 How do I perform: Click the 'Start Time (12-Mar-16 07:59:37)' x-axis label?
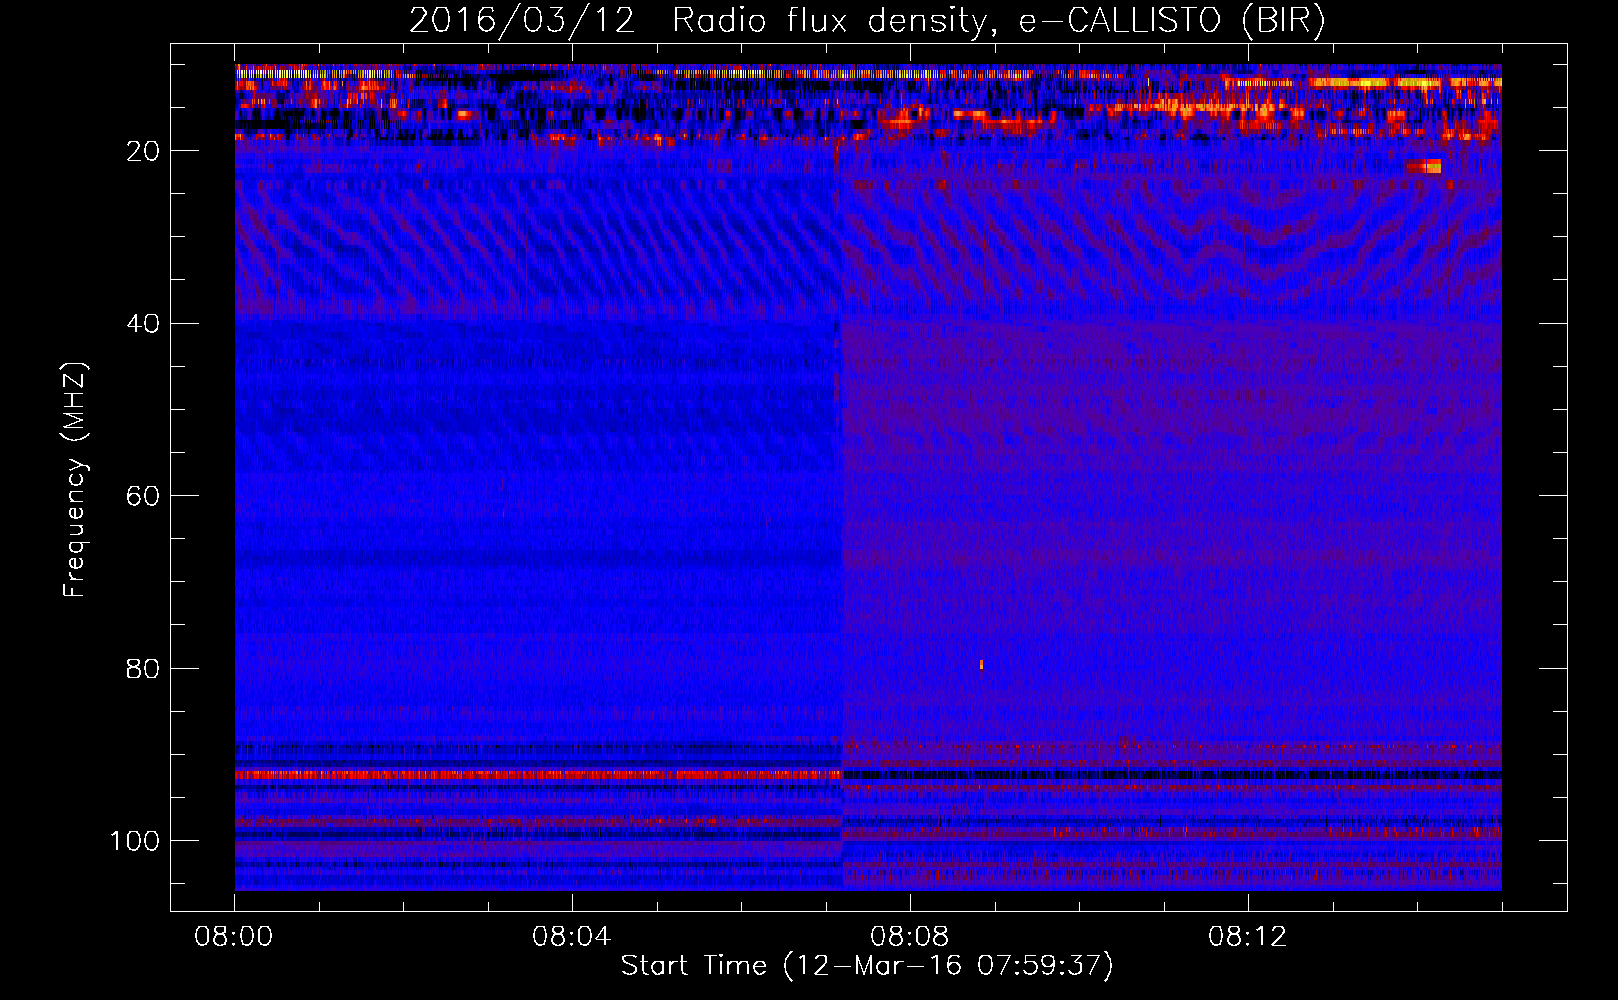(867, 966)
